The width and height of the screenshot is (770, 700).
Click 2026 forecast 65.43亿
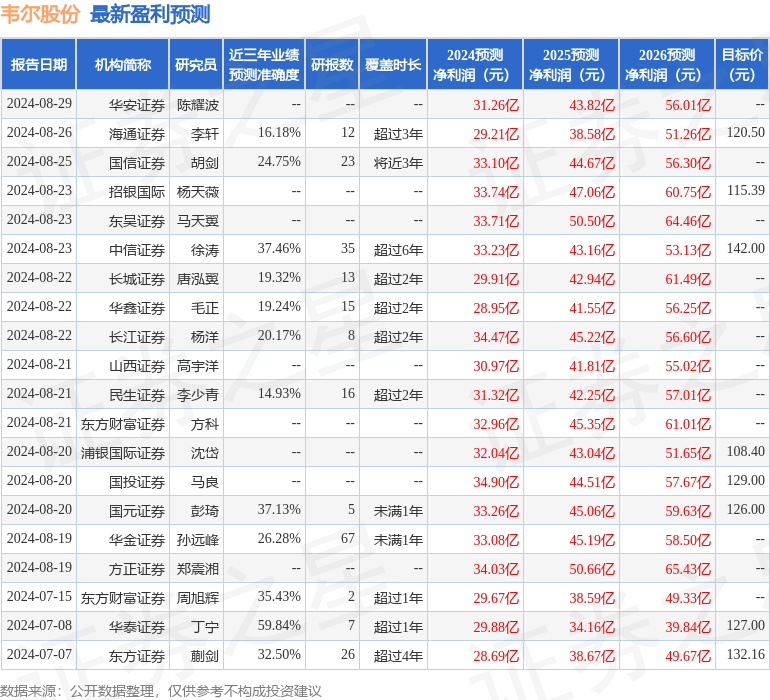pyautogui.click(x=688, y=568)
